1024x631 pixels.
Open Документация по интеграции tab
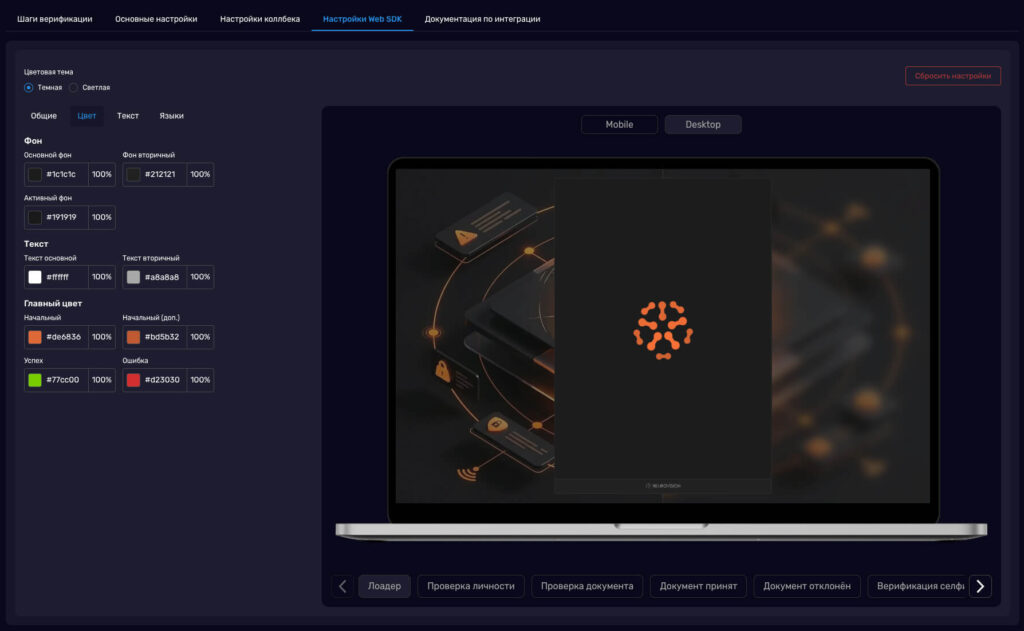[483, 19]
